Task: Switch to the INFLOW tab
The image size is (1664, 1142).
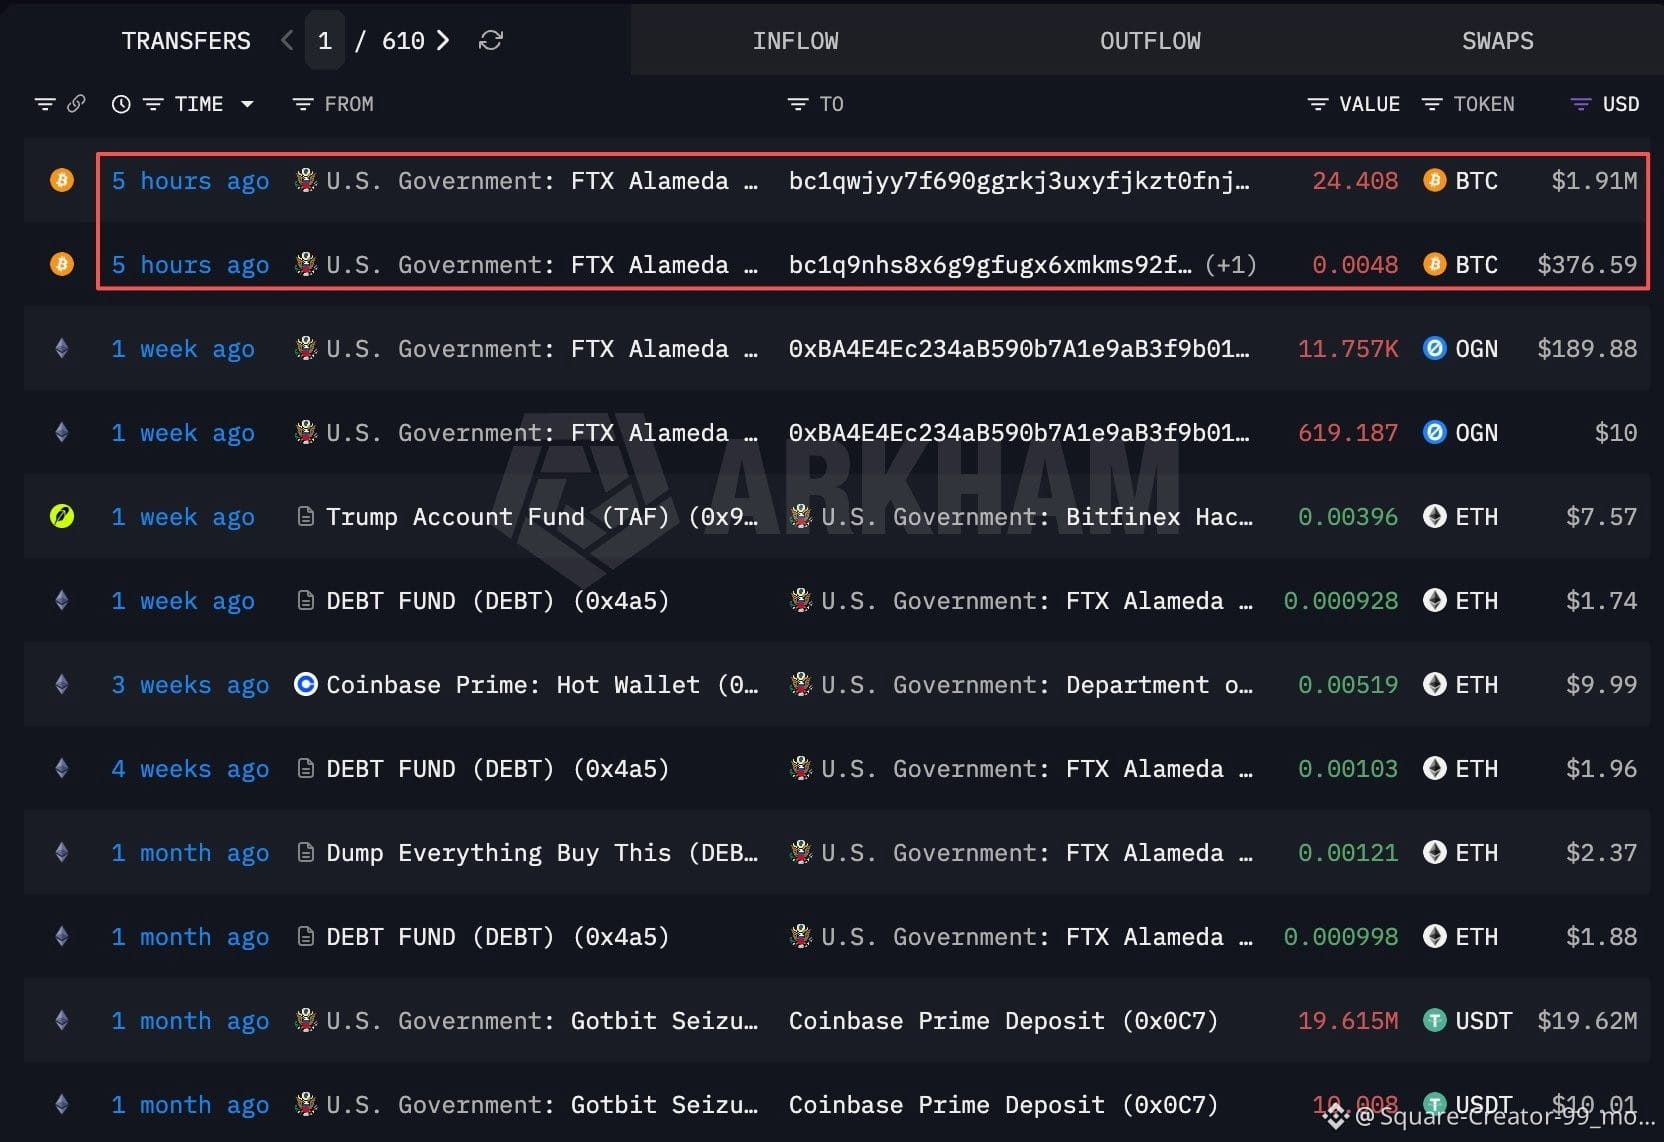Action: pos(795,40)
